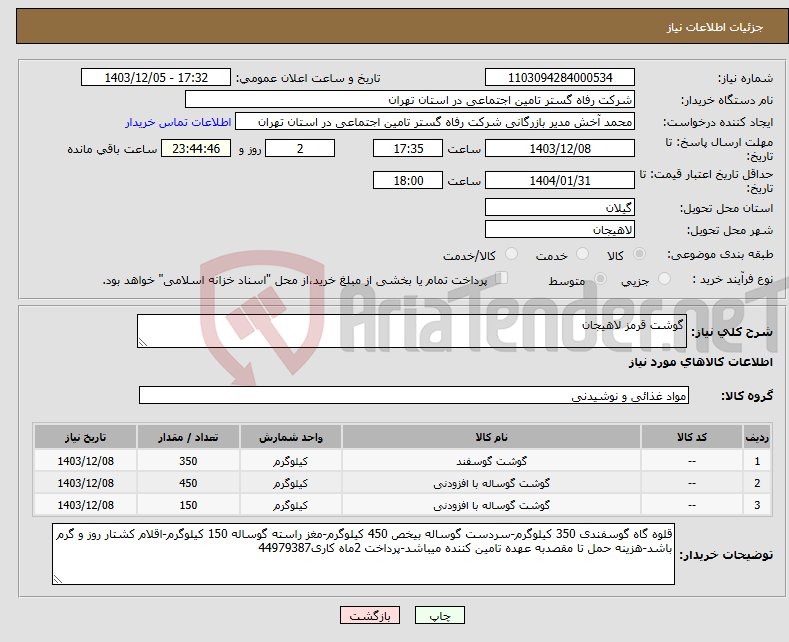Screen dimensions: 789x642
Task: Select the کالا radio button
Action: point(640,254)
